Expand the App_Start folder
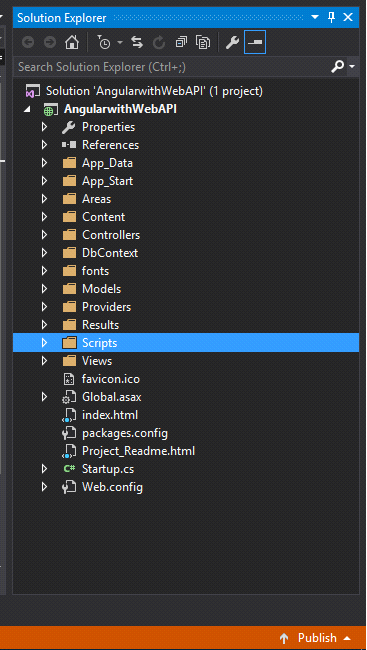The height and width of the screenshot is (650, 367). click(x=44, y=181)
